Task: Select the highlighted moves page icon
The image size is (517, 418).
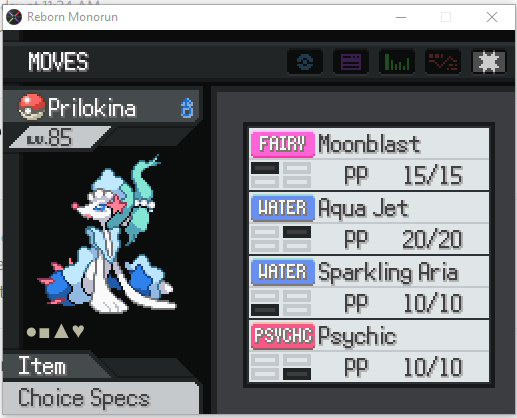Action: (489, 62)
